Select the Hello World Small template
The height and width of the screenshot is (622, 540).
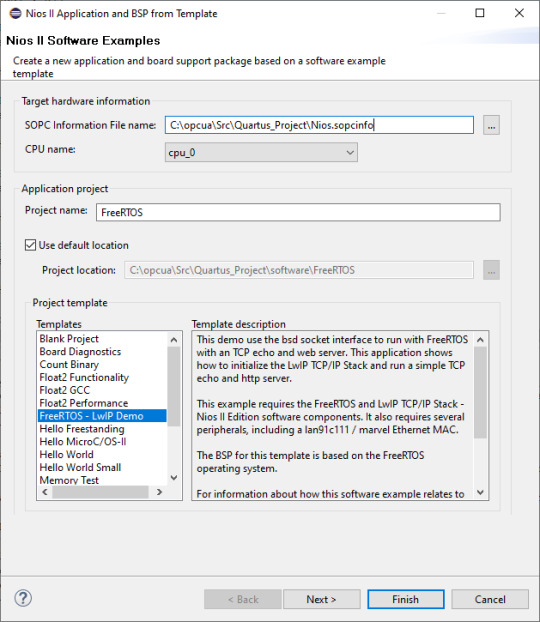[x=81, y=467]
